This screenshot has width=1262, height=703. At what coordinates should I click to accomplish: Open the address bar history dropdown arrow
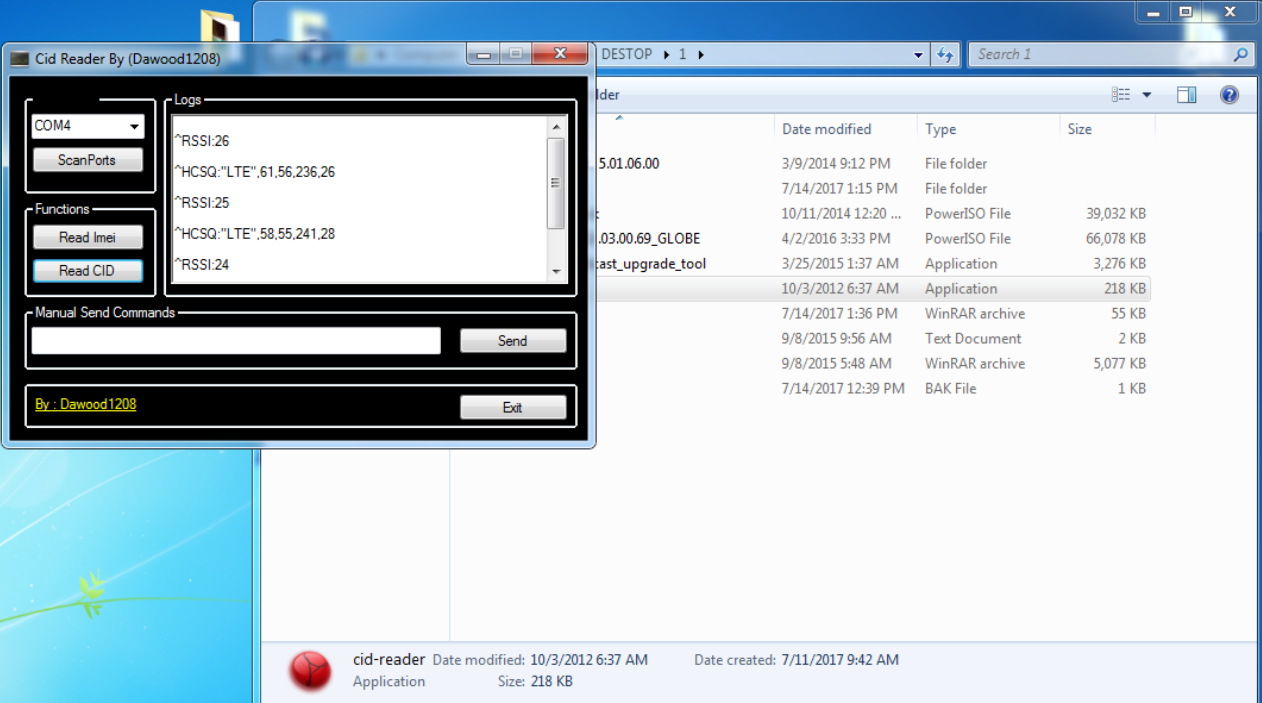click(919, 54)
